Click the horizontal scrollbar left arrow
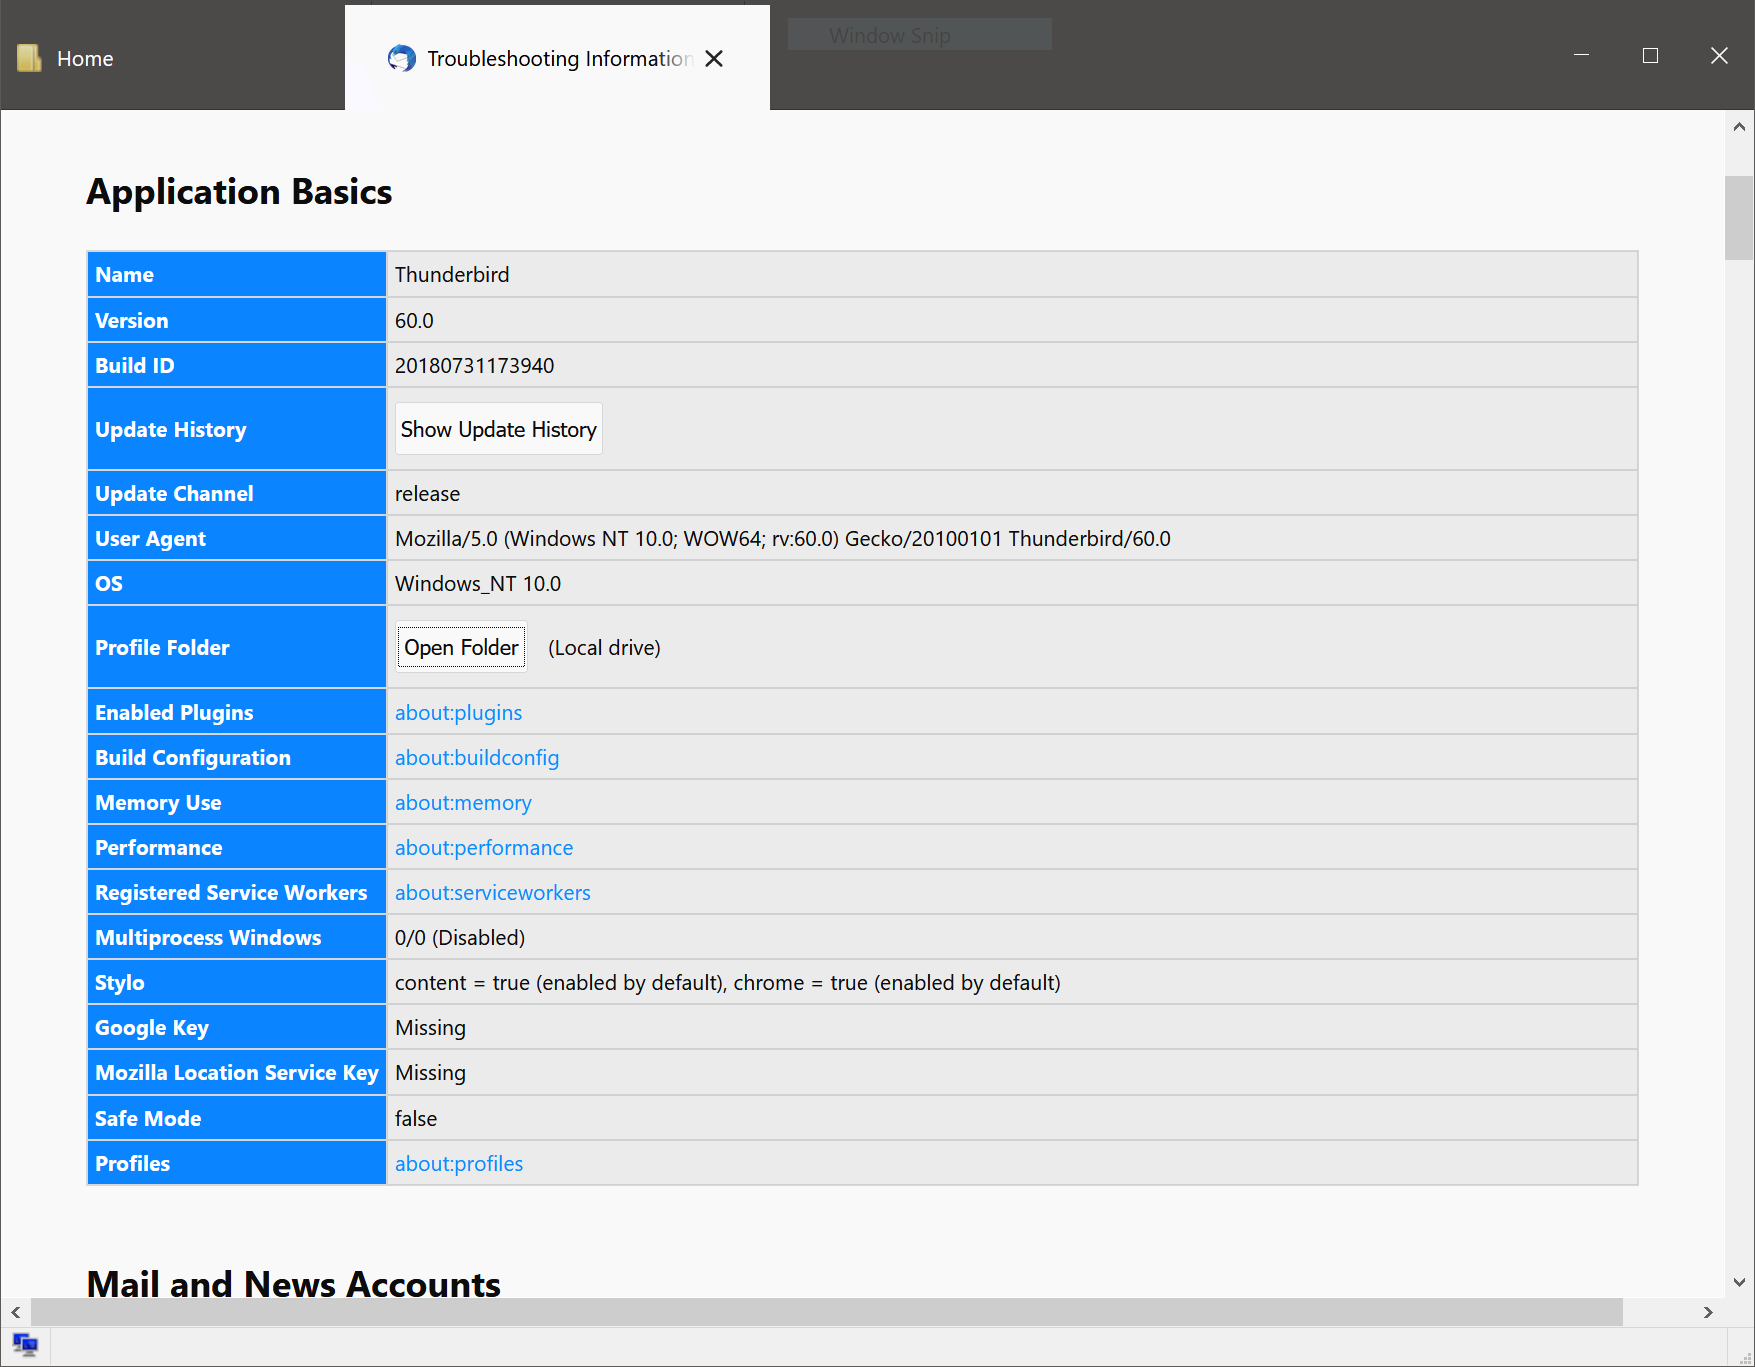The image size is (1755, 1367). 16,1312
